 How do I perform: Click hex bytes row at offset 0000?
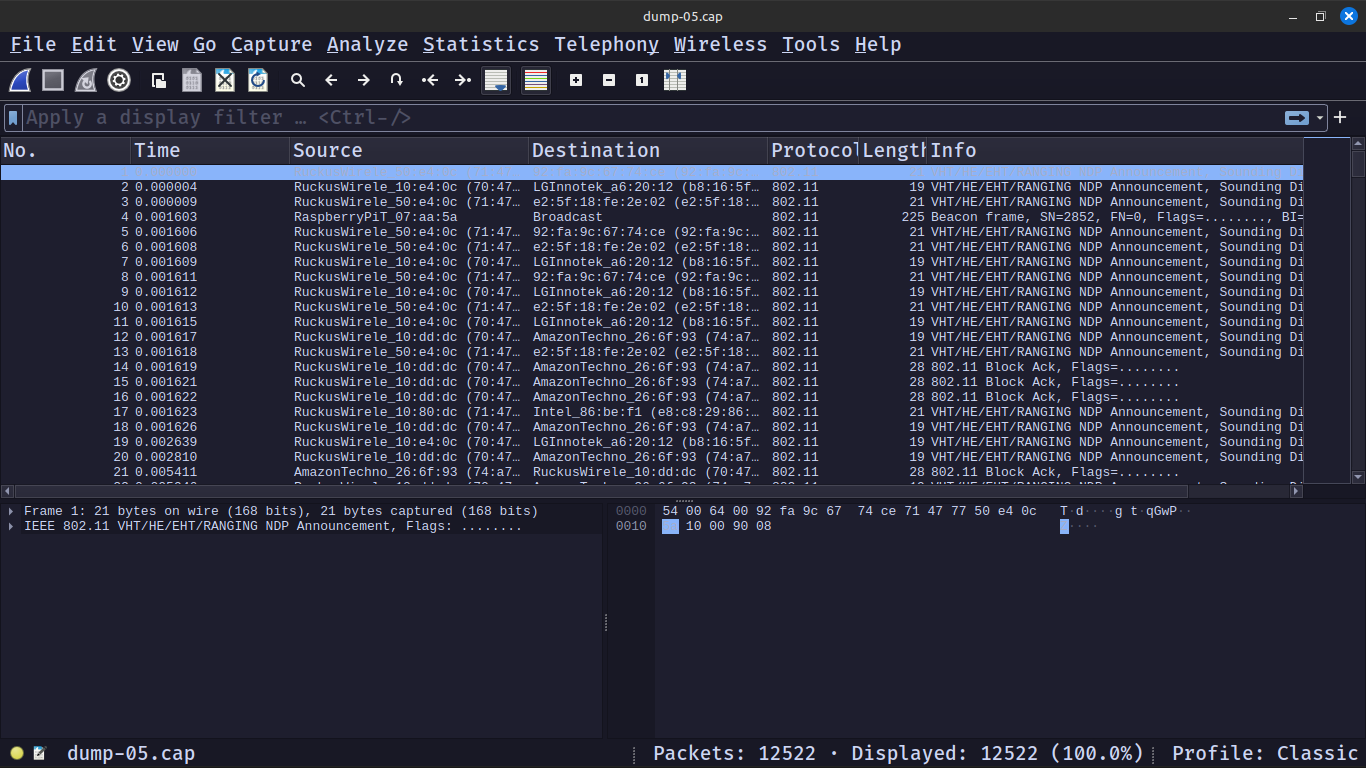coord(849,511)
